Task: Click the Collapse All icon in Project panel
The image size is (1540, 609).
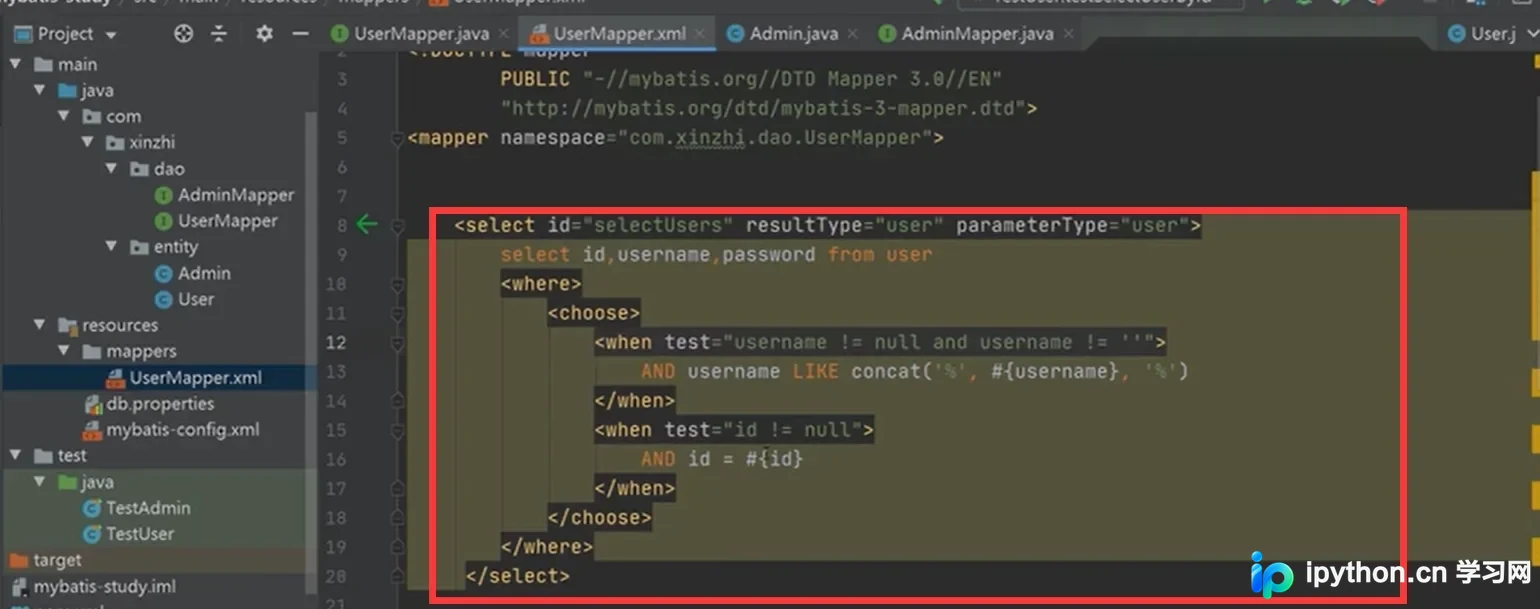Action: tap(220, 34)
